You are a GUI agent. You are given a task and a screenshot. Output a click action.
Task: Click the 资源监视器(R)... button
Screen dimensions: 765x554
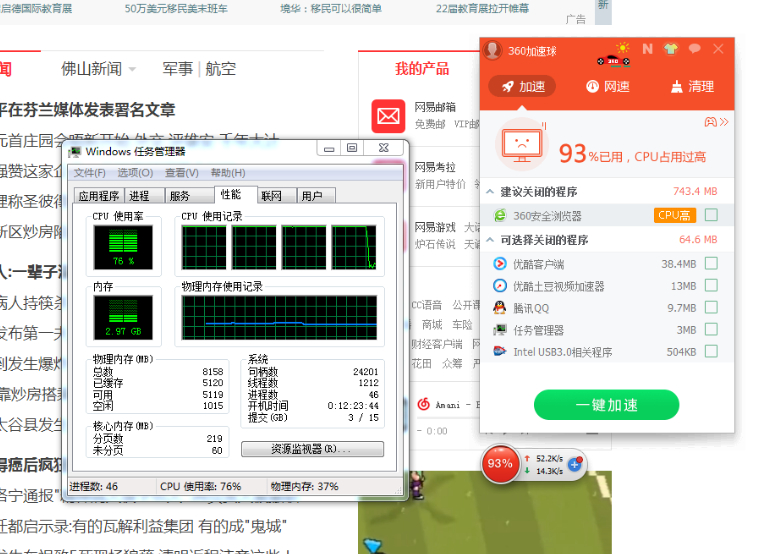pos(312,449)
